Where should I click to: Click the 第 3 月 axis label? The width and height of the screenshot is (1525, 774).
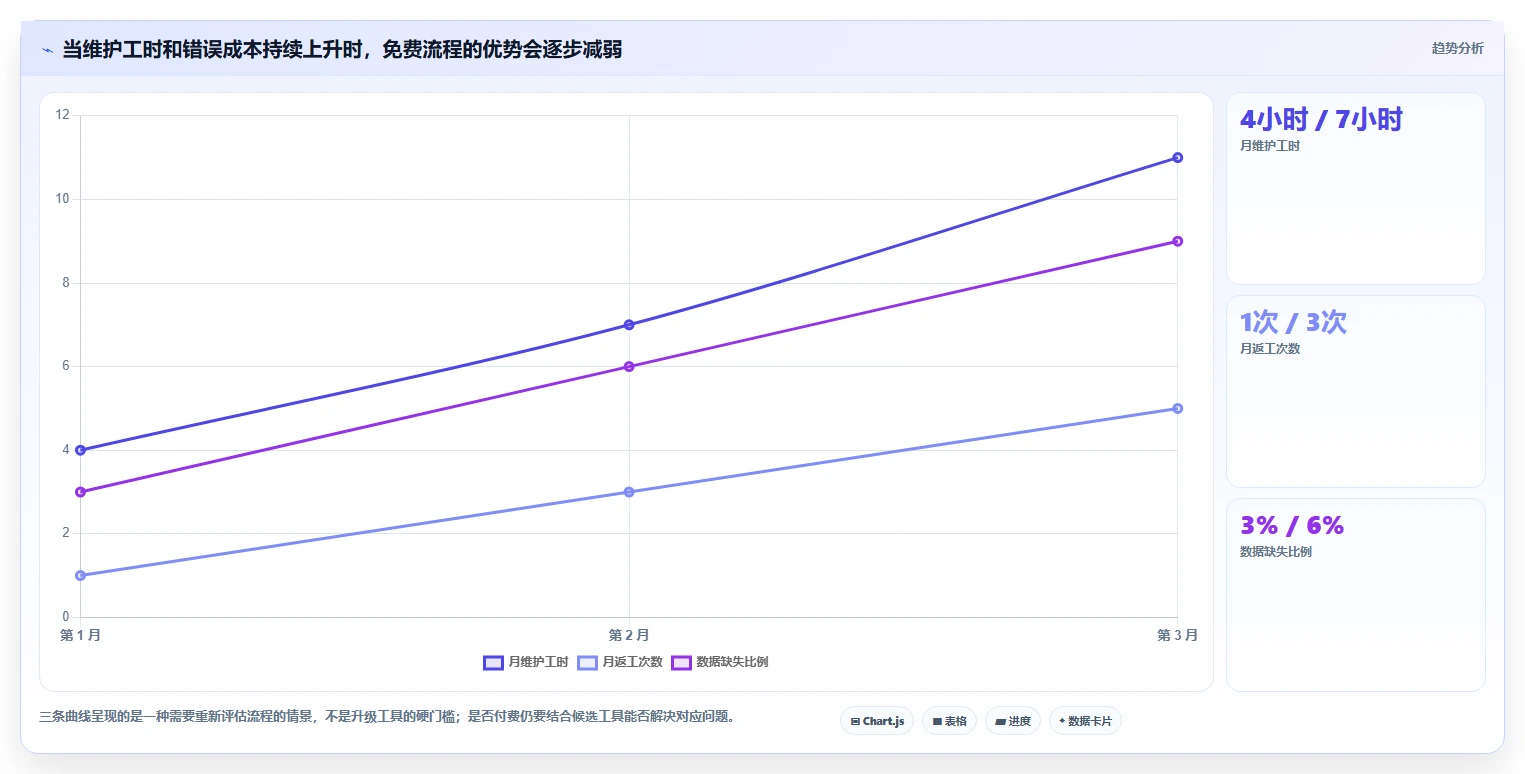click(1177, 635)
